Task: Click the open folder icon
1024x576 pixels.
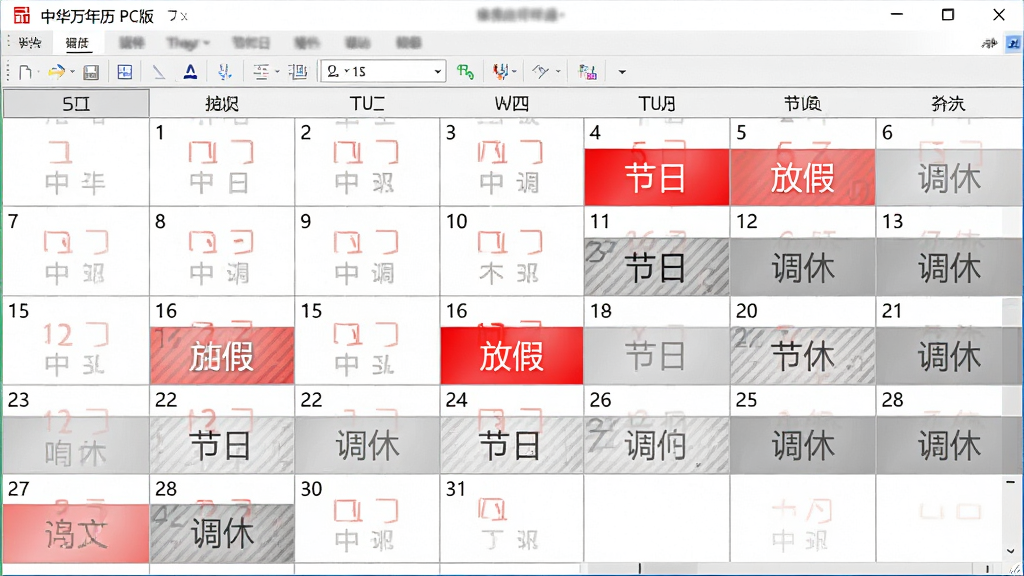Action: pos(56,72)
